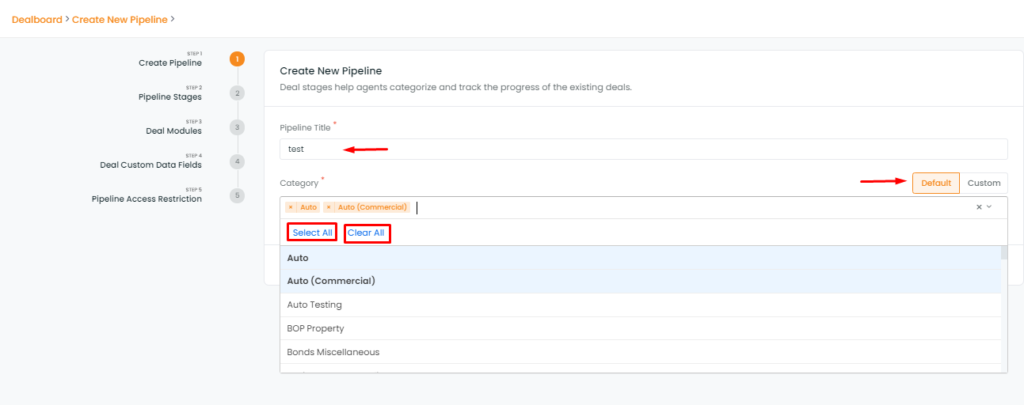1024x405 pixels.
Task: Remove the Auto tag from Category
Action: coord(291,207)
